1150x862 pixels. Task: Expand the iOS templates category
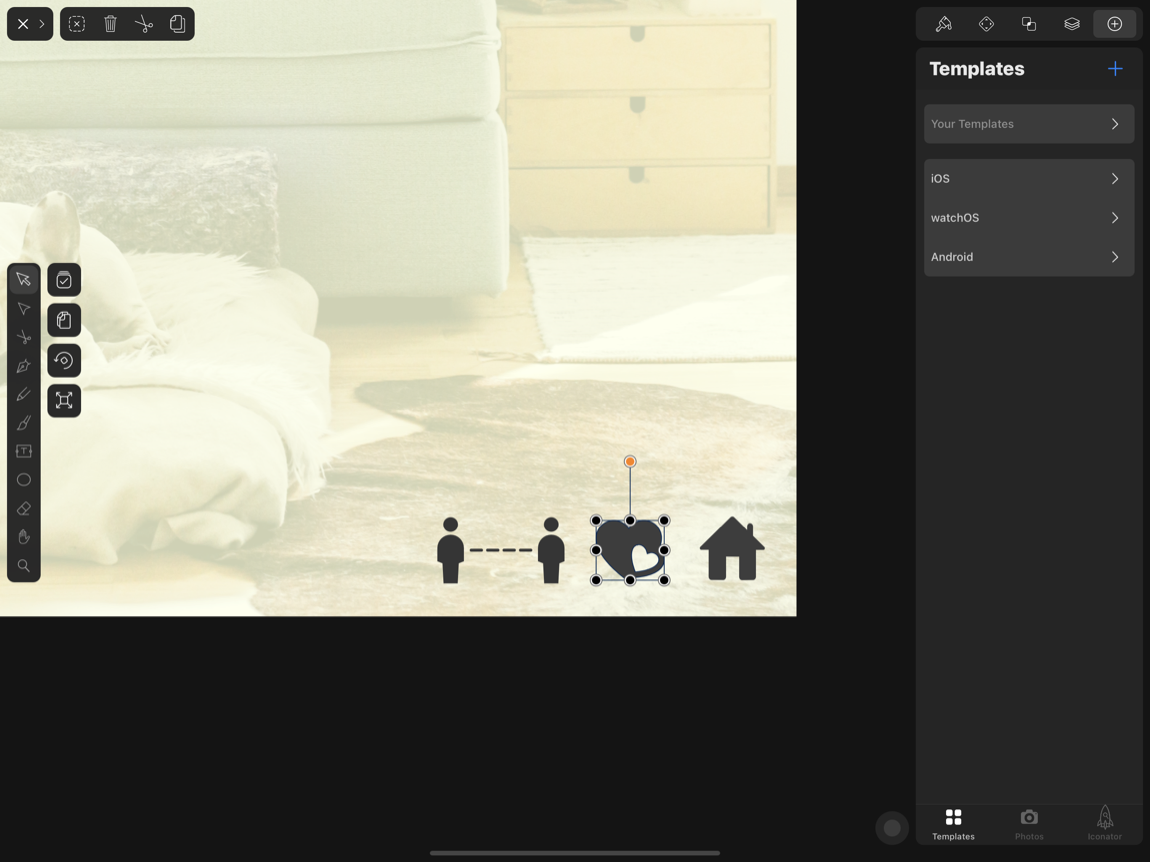(x=1028, y=179)
